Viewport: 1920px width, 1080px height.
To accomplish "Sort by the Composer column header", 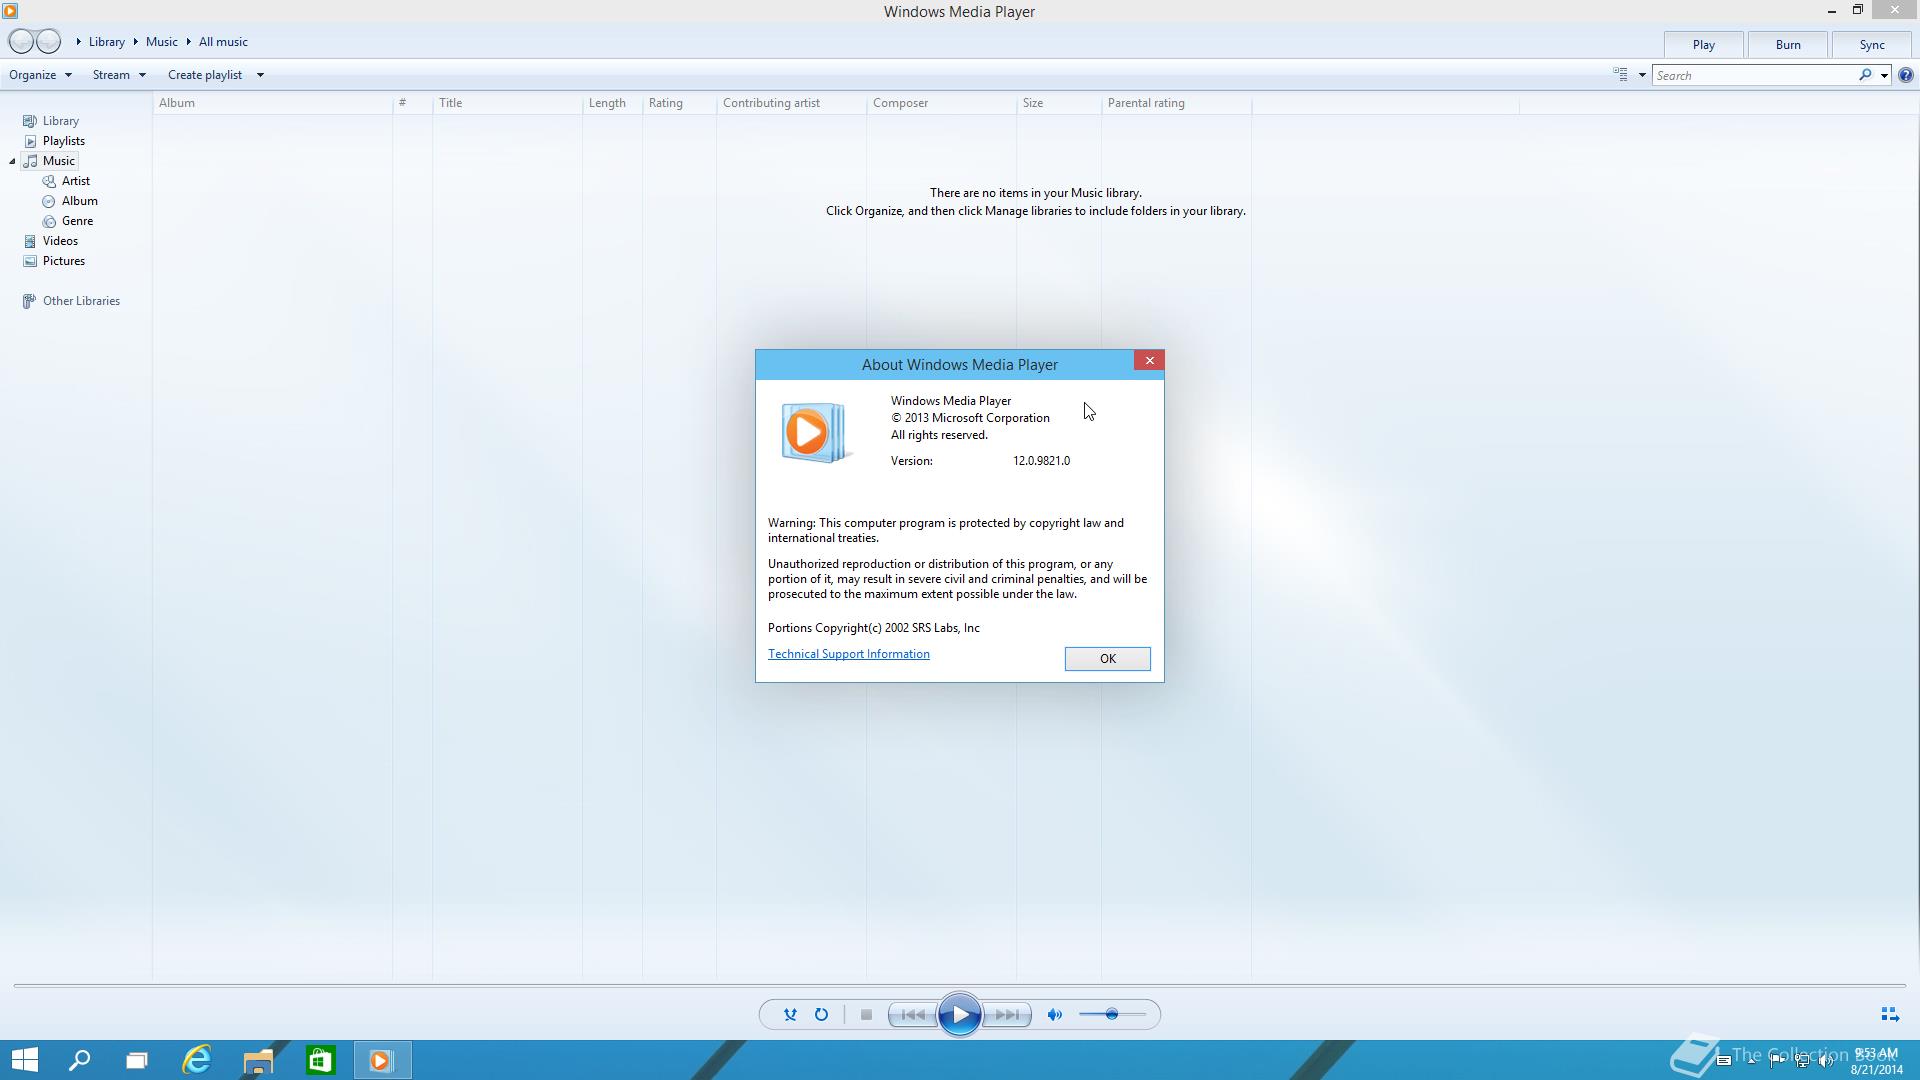I will (x=942, y=103).
